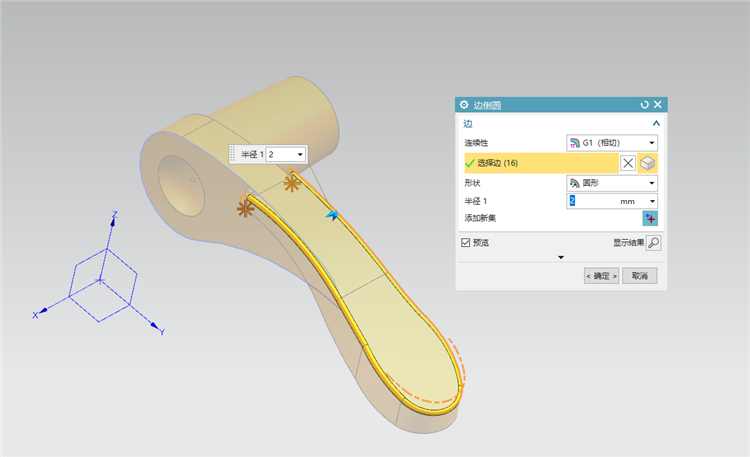Click the 显示结果 magnifier icon
Image resolution: width=750 pixels, height=457 pixels.
[653, 243]
